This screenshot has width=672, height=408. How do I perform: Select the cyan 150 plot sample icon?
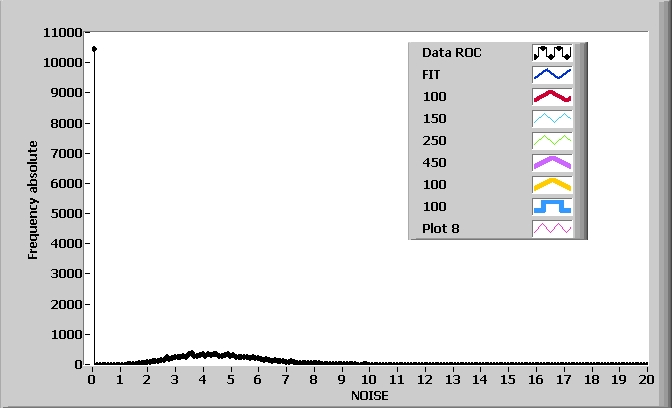coord(551,118)
